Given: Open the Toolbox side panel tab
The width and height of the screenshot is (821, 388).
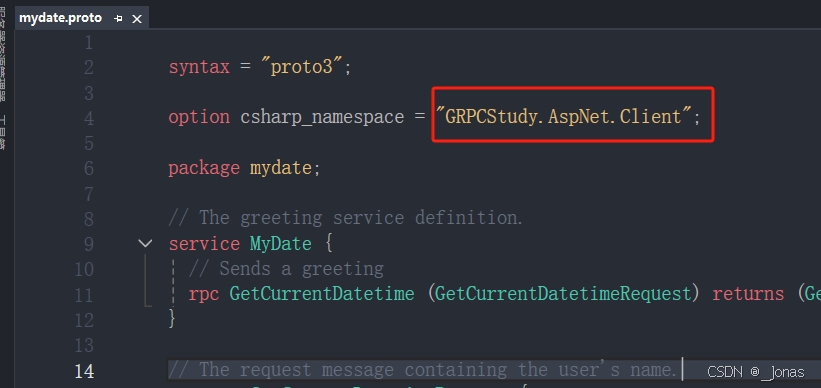Looking at the screenshot, I should 3,132.
